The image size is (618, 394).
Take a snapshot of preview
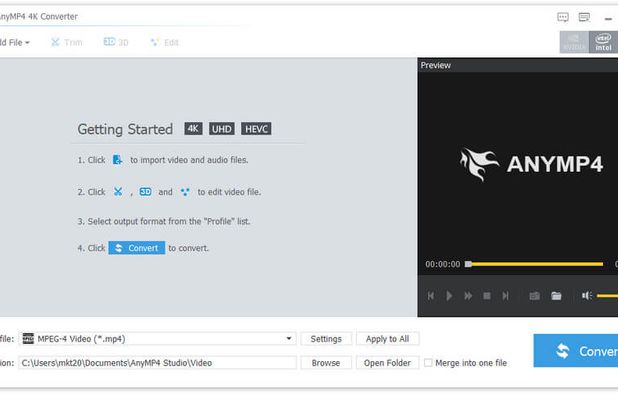pos(534,296)
